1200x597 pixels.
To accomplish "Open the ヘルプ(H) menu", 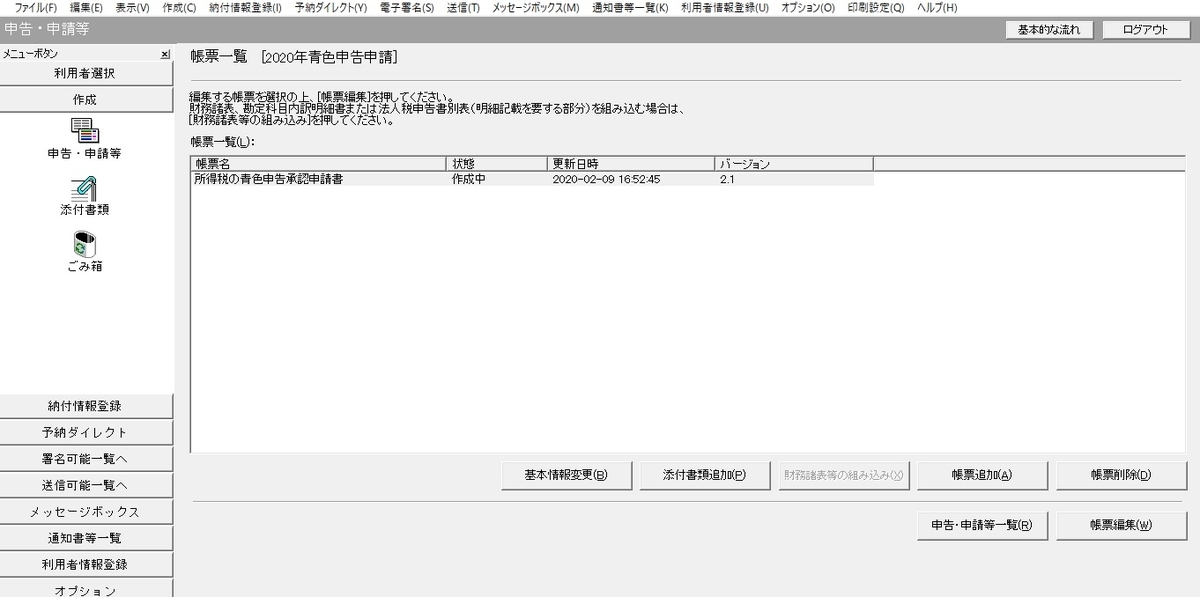I will click(x=937, y=8).
